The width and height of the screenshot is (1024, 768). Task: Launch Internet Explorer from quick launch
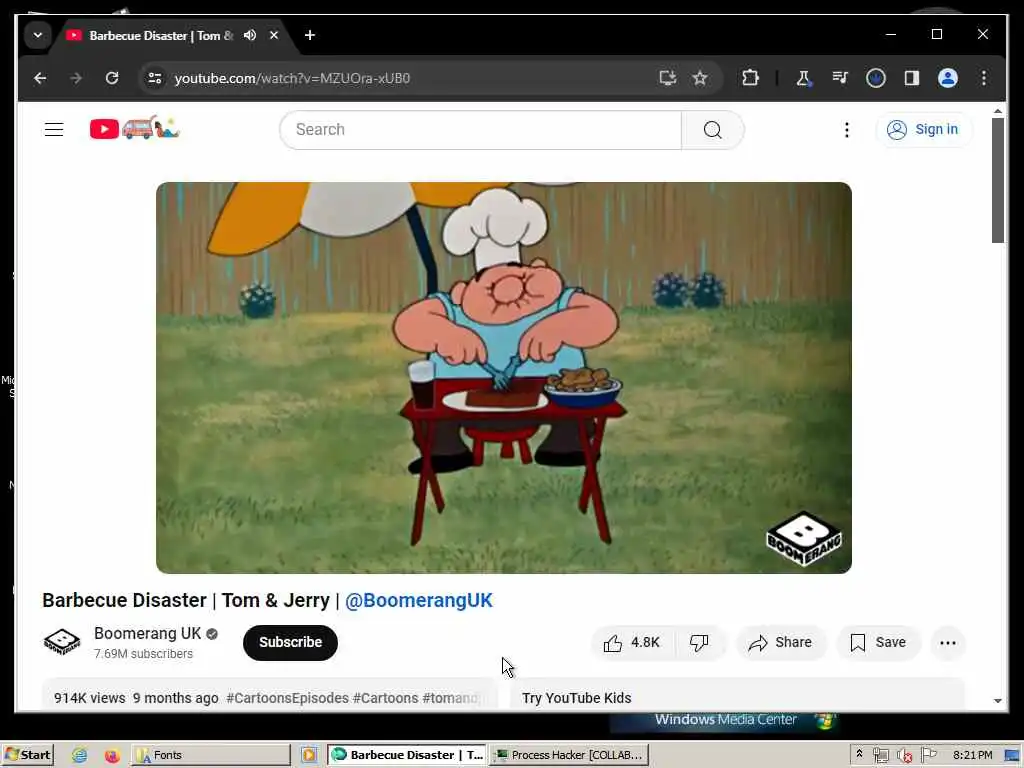point(80,756)
